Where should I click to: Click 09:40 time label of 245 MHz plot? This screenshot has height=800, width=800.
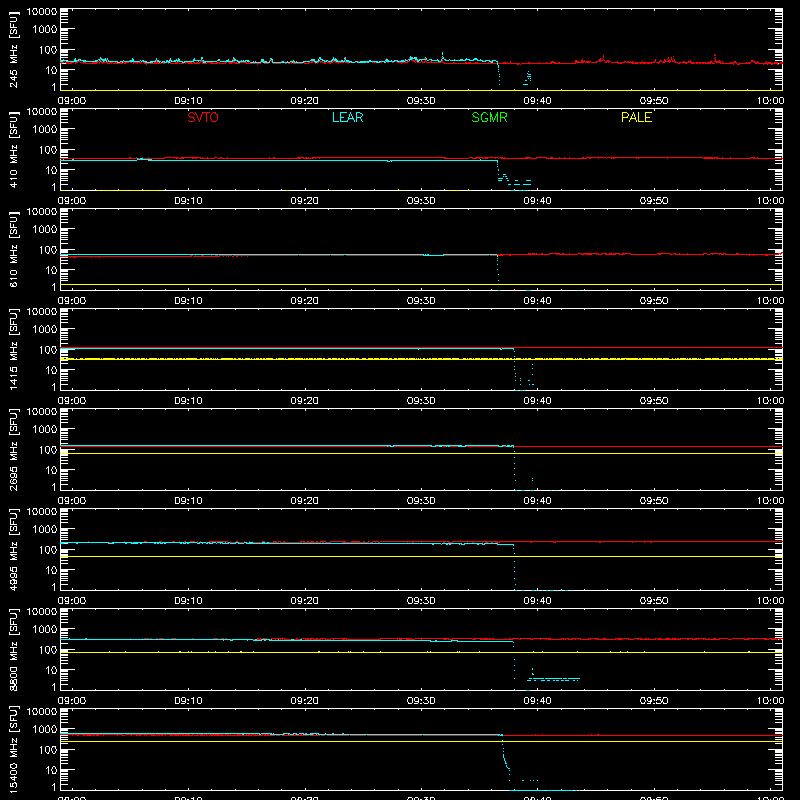(x=537, y=101)
